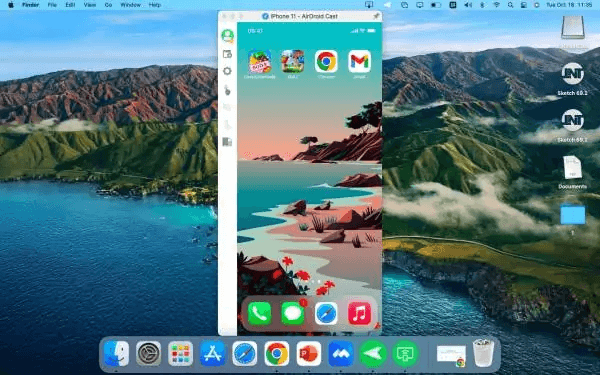Click the layout switch icon in sidebar
The image size is (600, 375).
coord(227,142)
